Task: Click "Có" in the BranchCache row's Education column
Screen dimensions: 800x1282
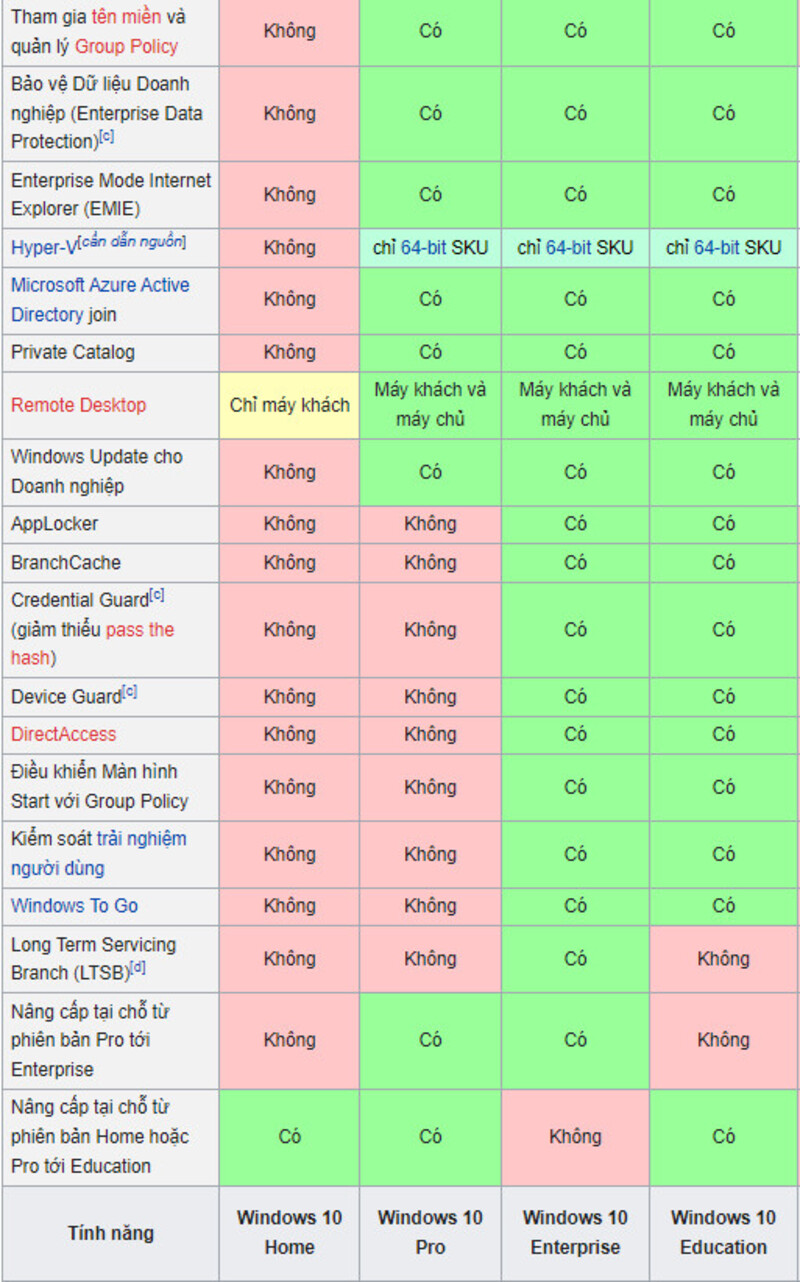Action: coord(724,562)
